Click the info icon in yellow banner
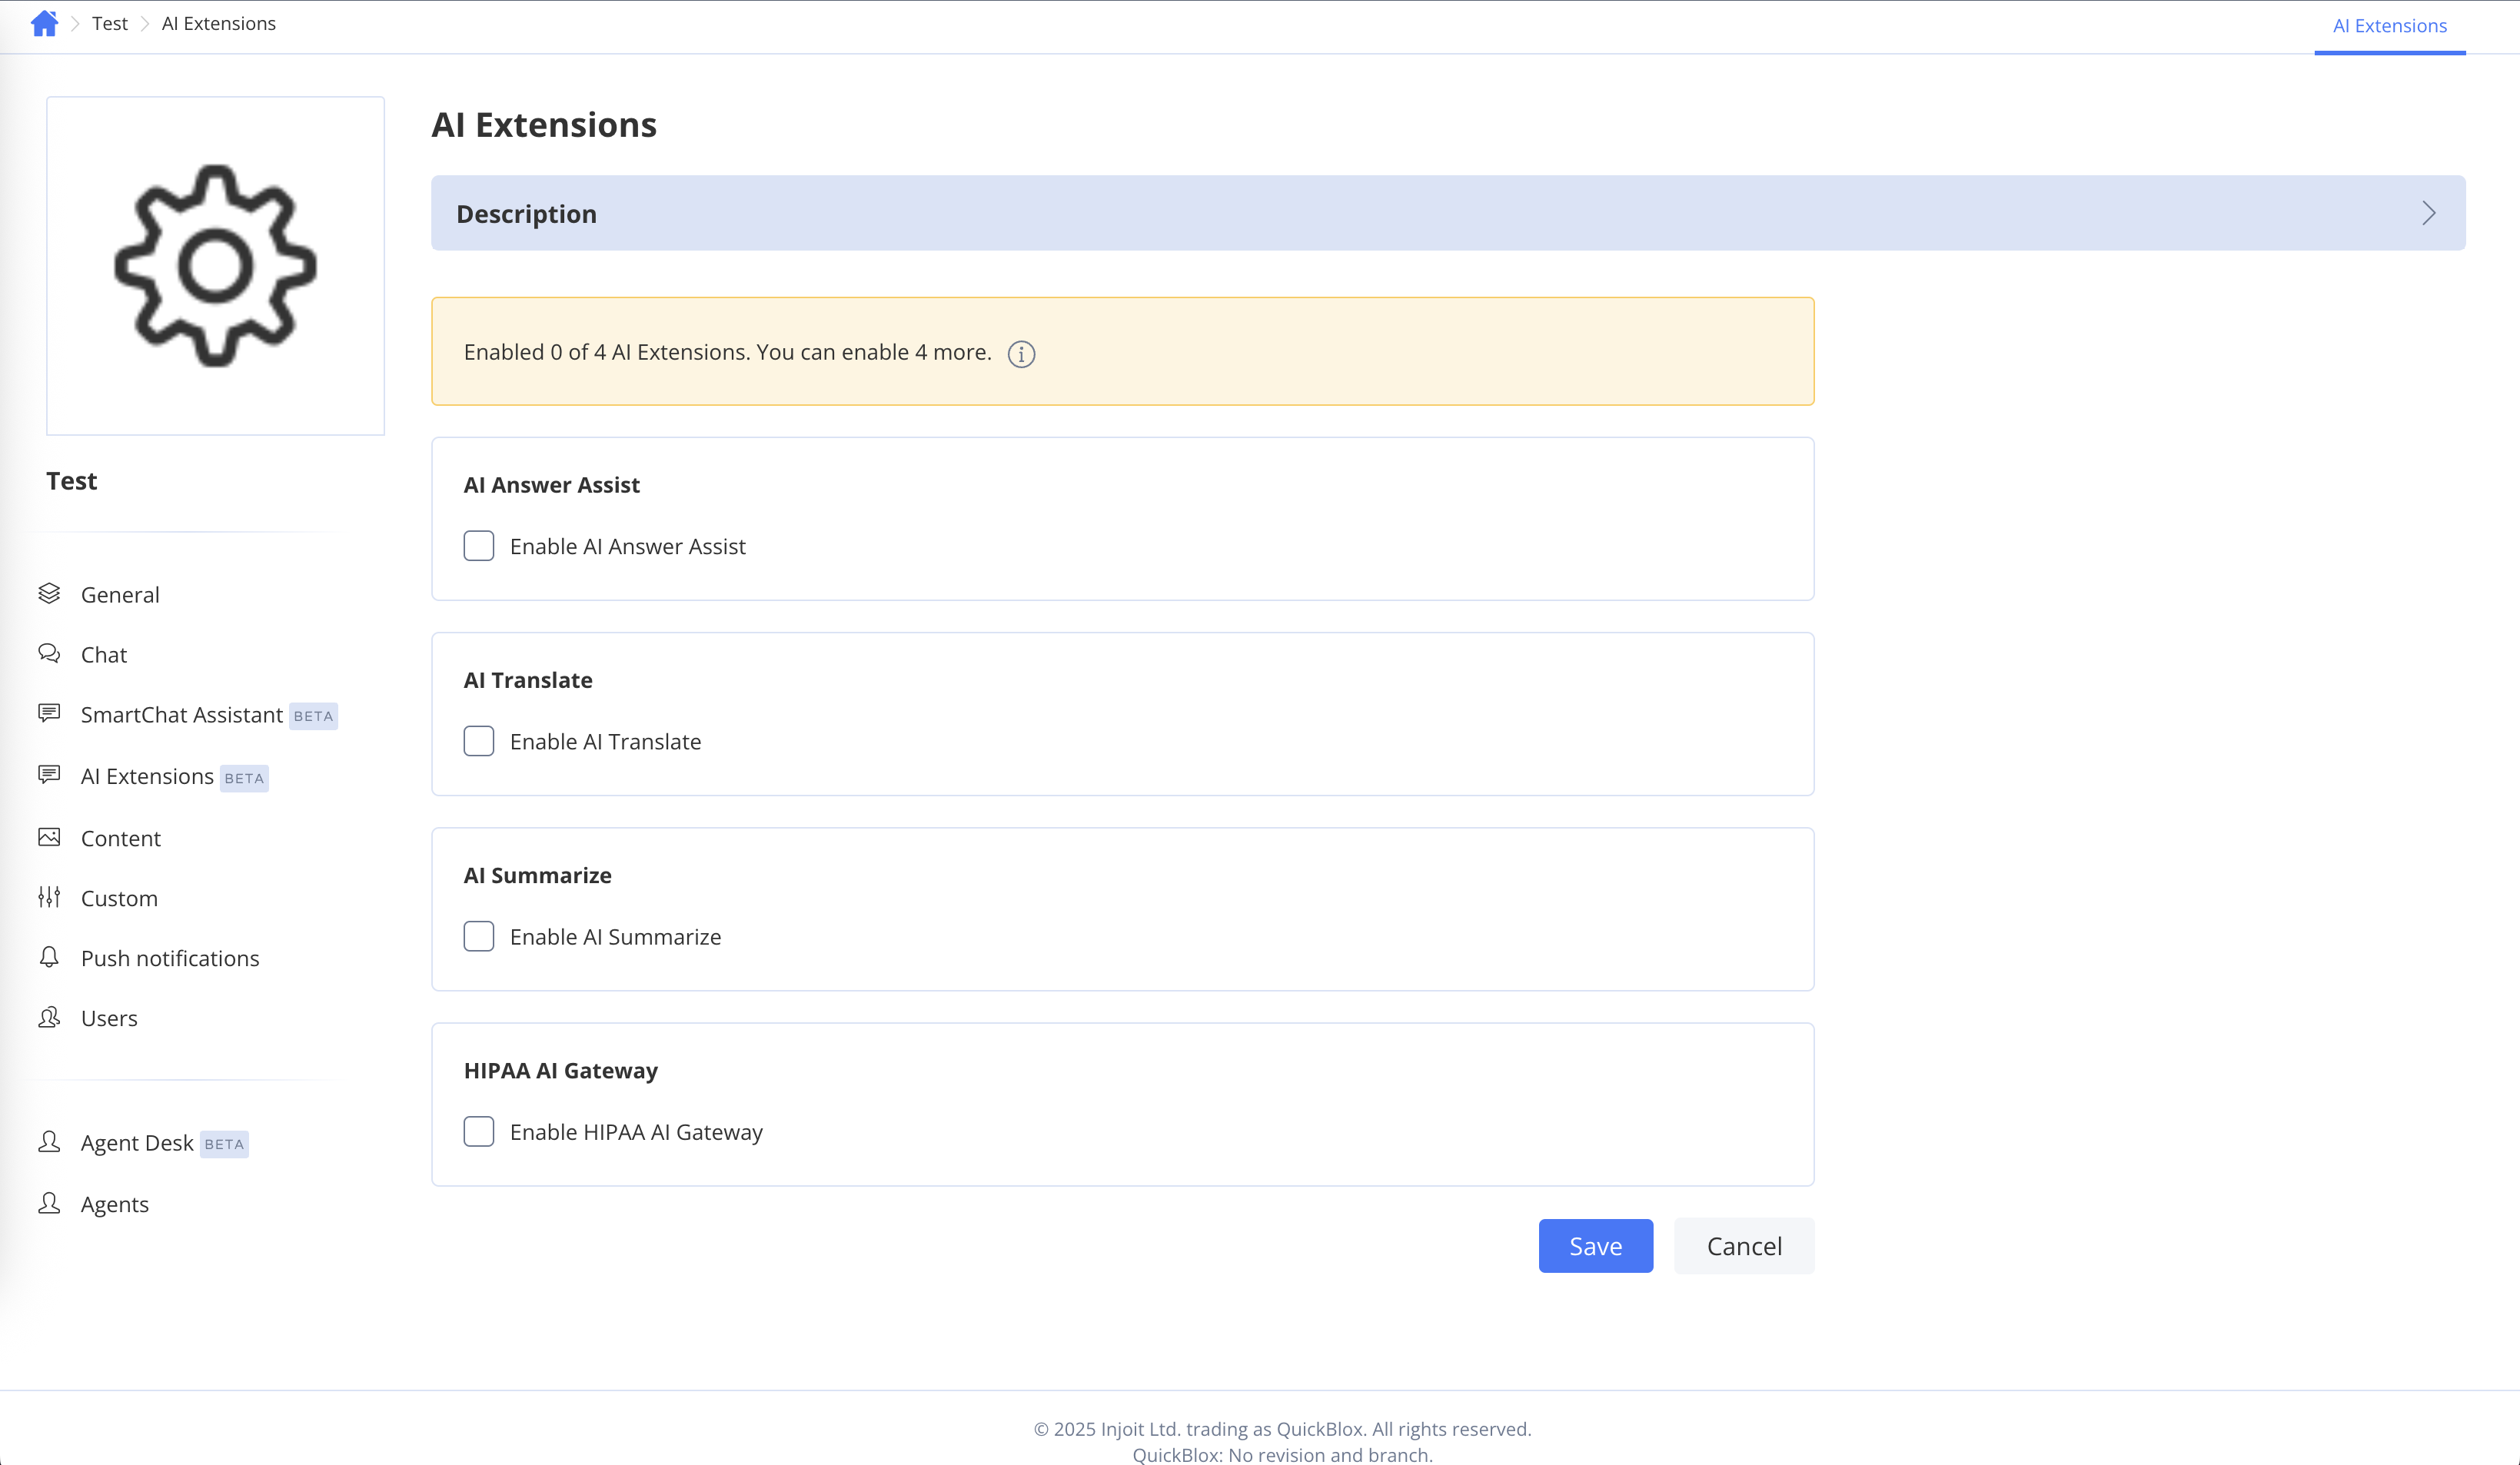Viewport: 2520px width, 1465px height. point(1020,354)
